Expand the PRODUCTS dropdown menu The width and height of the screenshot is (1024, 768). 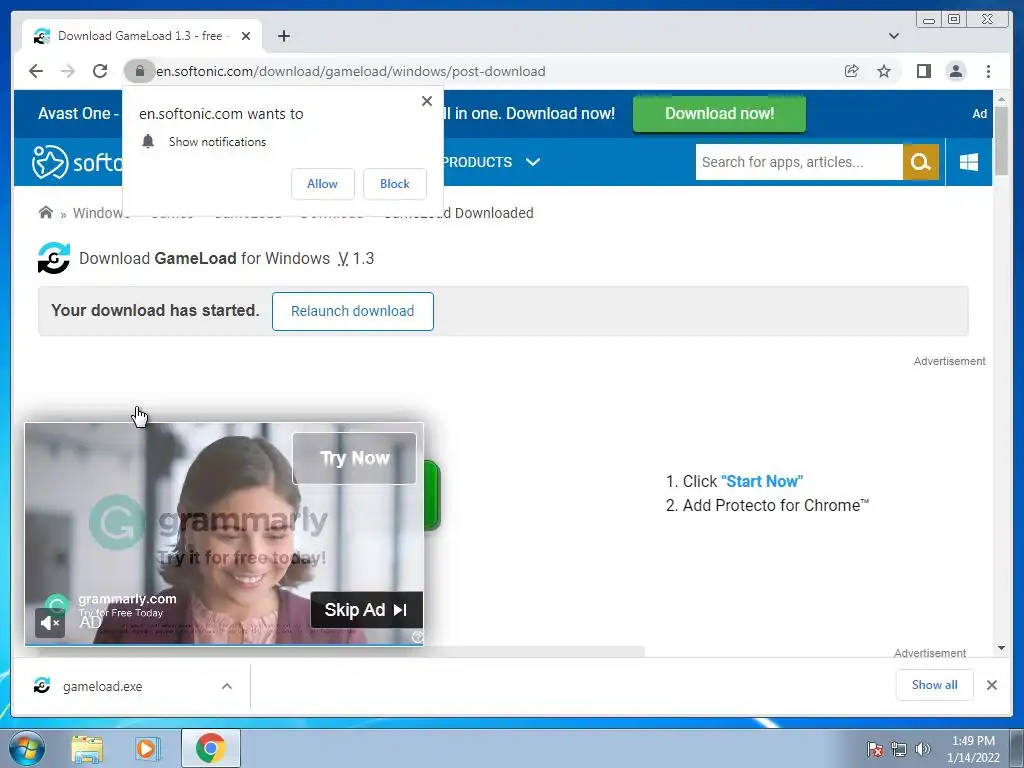click(x=492, y=162)
